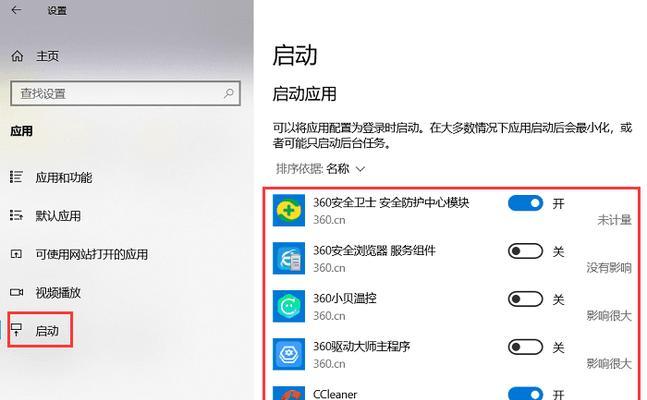Enable 360驱动大师主程序 startup toggle
Screen dimensions: 647x400
(525, 347)
